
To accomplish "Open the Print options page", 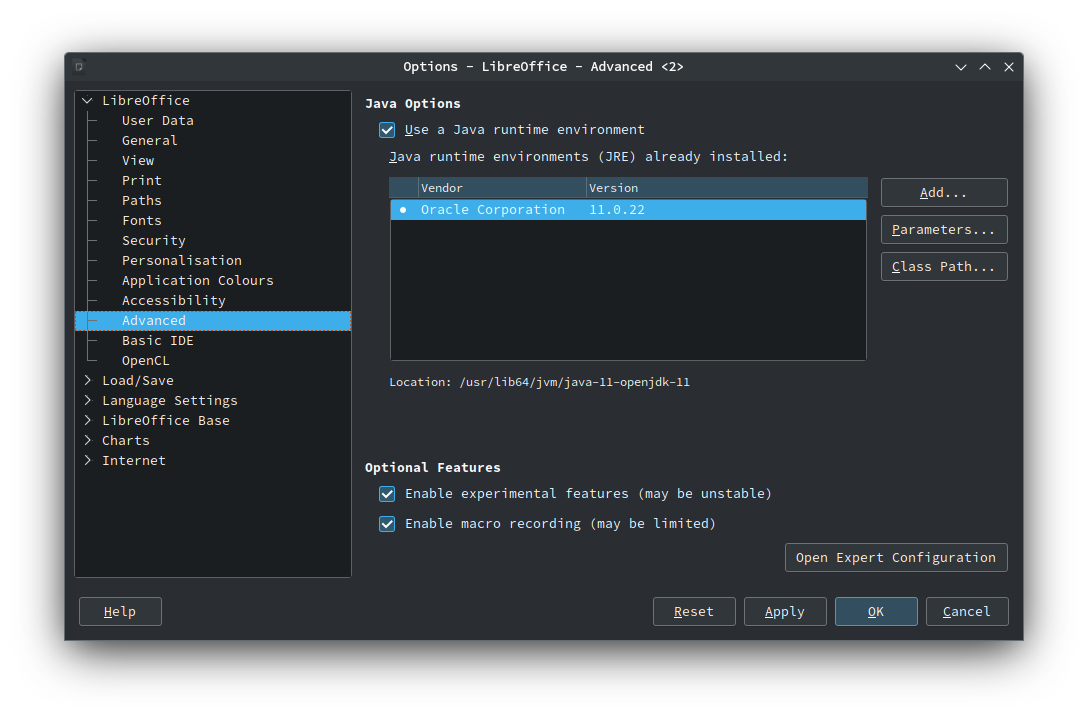I will click(142, 180).
